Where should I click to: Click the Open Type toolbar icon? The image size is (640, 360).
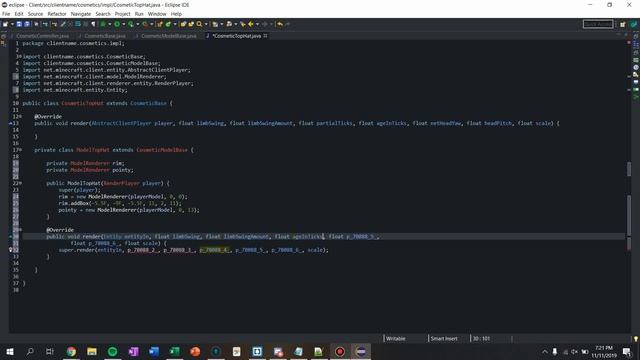coord(183,24)
